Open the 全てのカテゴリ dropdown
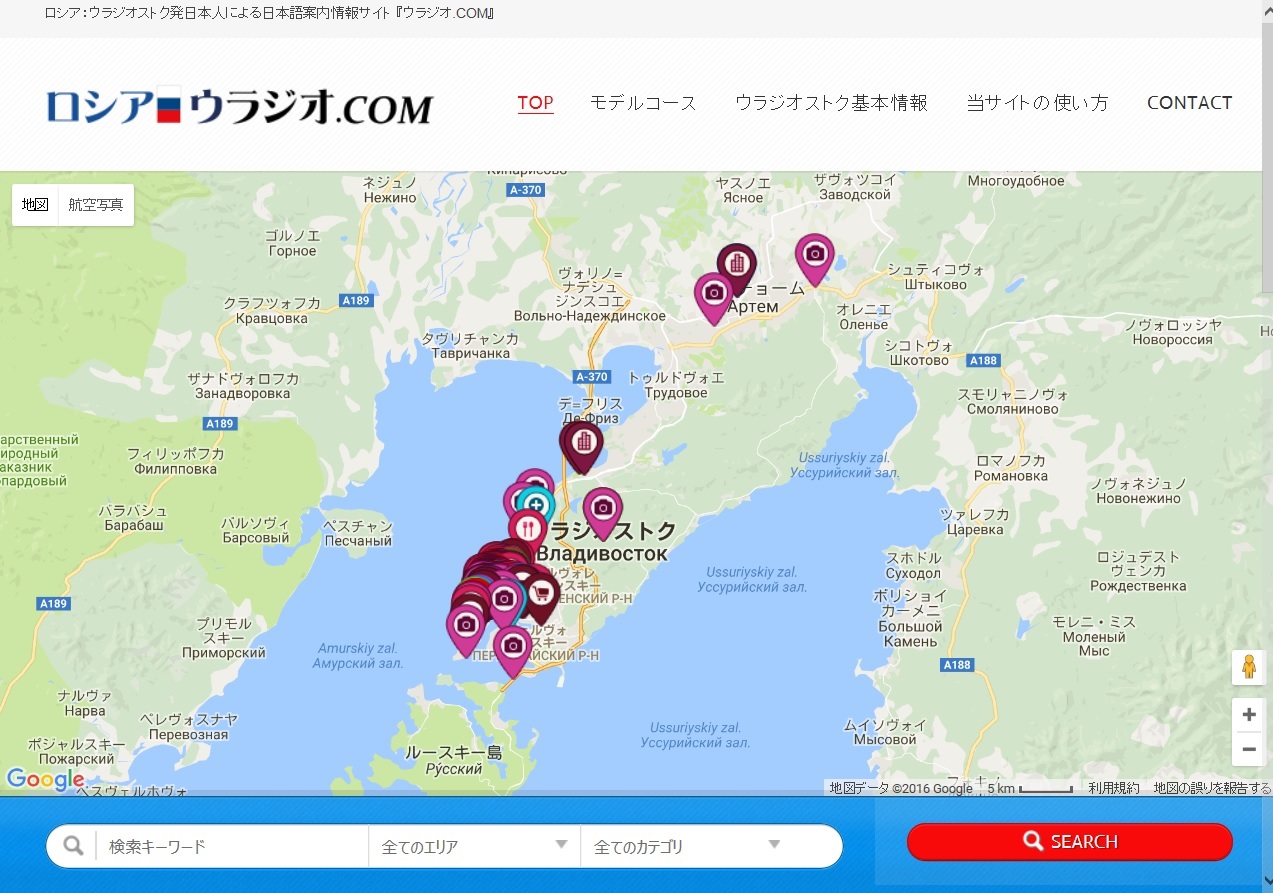Image resolution: width=1273 pixels, height=893 pixels. coord(687,846)
